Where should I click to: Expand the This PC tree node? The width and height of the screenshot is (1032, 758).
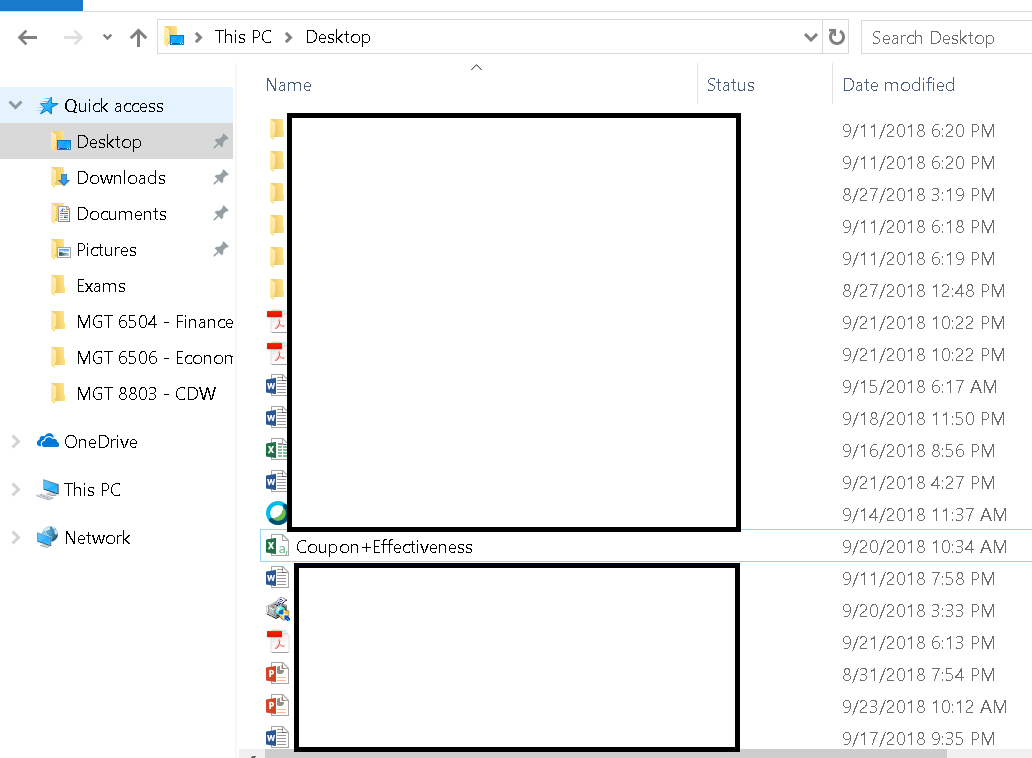[17, 489]
